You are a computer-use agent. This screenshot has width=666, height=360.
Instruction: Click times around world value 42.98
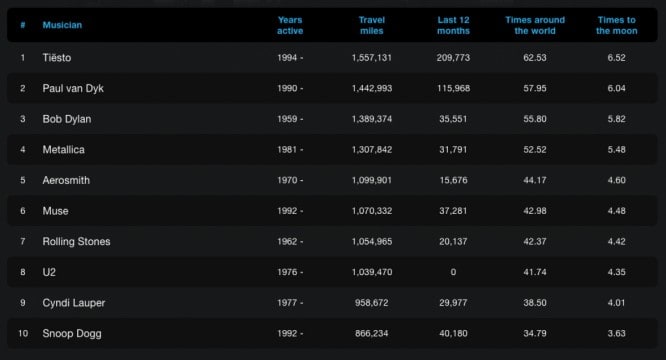tap(535, 211)
